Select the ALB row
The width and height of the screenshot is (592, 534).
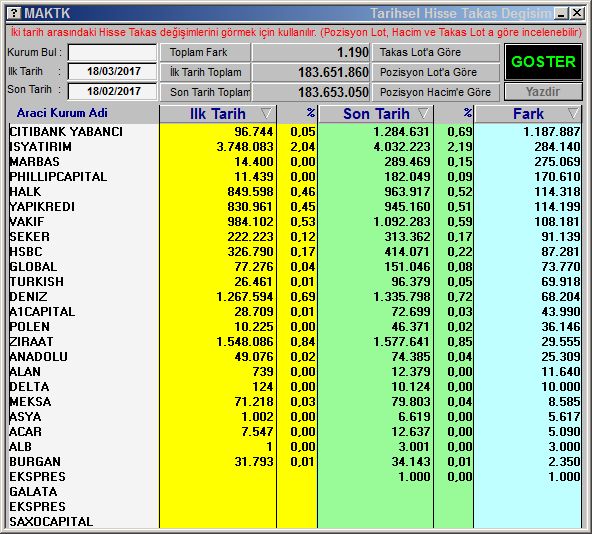tap(295, 446)
